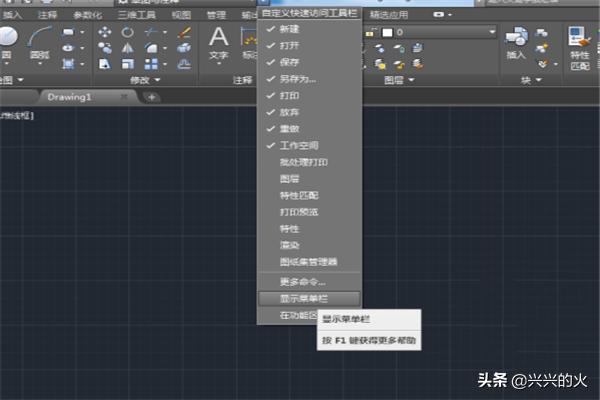
Task: Open the layer name dropdown list
Action: pyautogui.click(x=491, y=32)
